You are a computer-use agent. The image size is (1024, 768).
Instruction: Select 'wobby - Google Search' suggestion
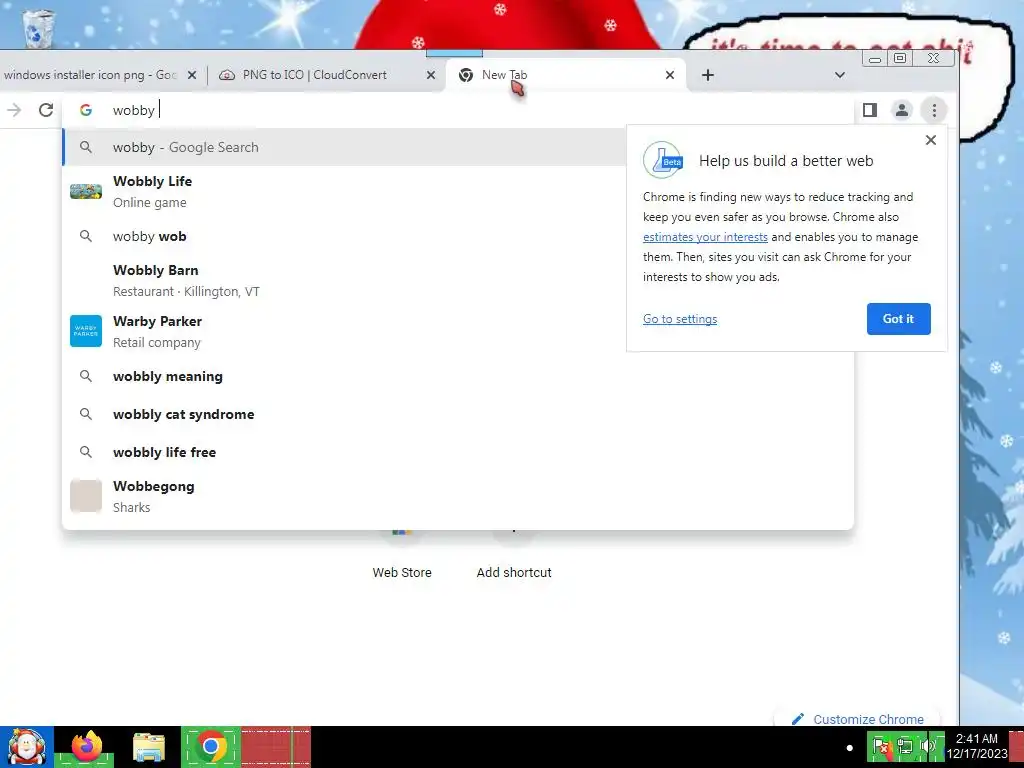(x=345, y=147)
